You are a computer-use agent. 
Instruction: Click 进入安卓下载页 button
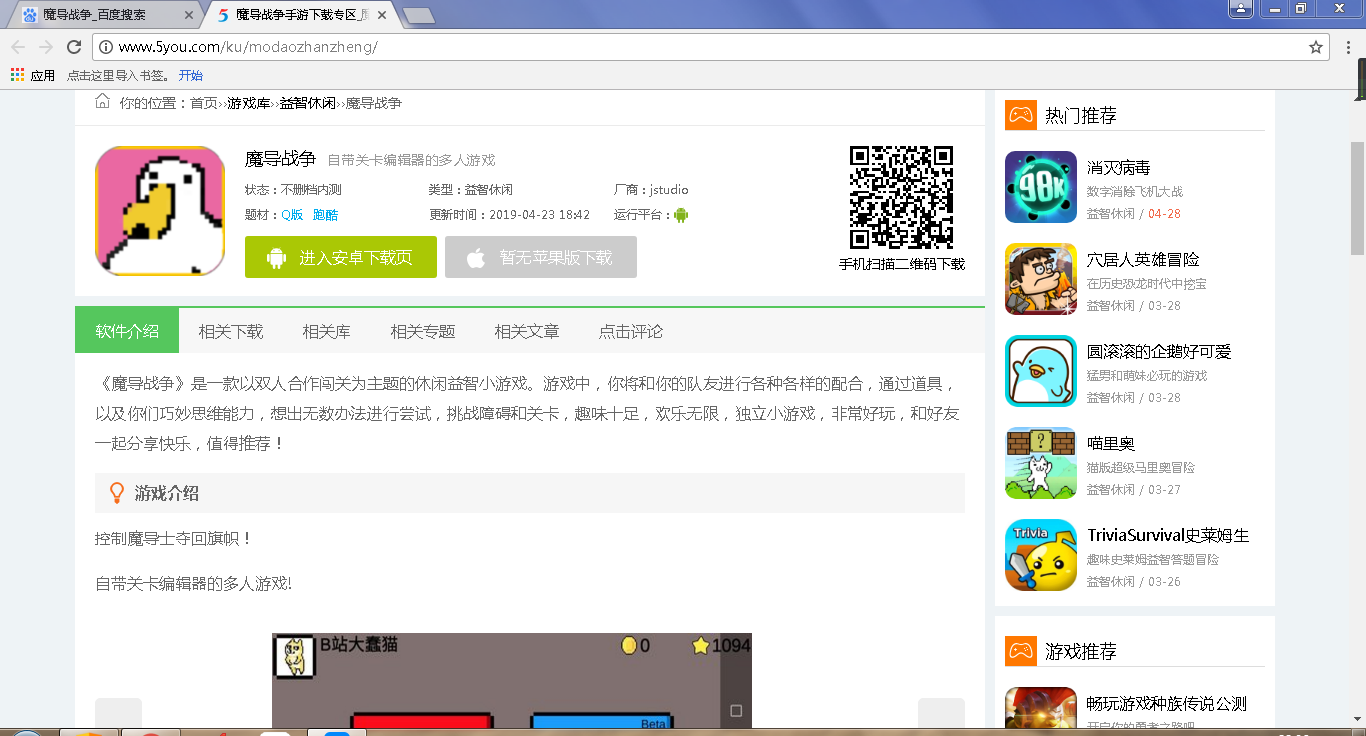(341, 257)
